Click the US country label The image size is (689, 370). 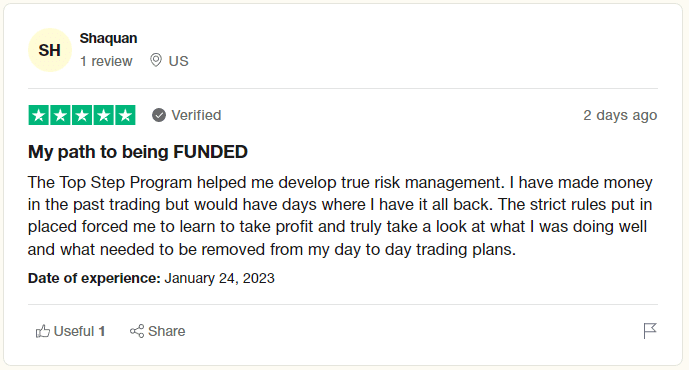(178, 61)
